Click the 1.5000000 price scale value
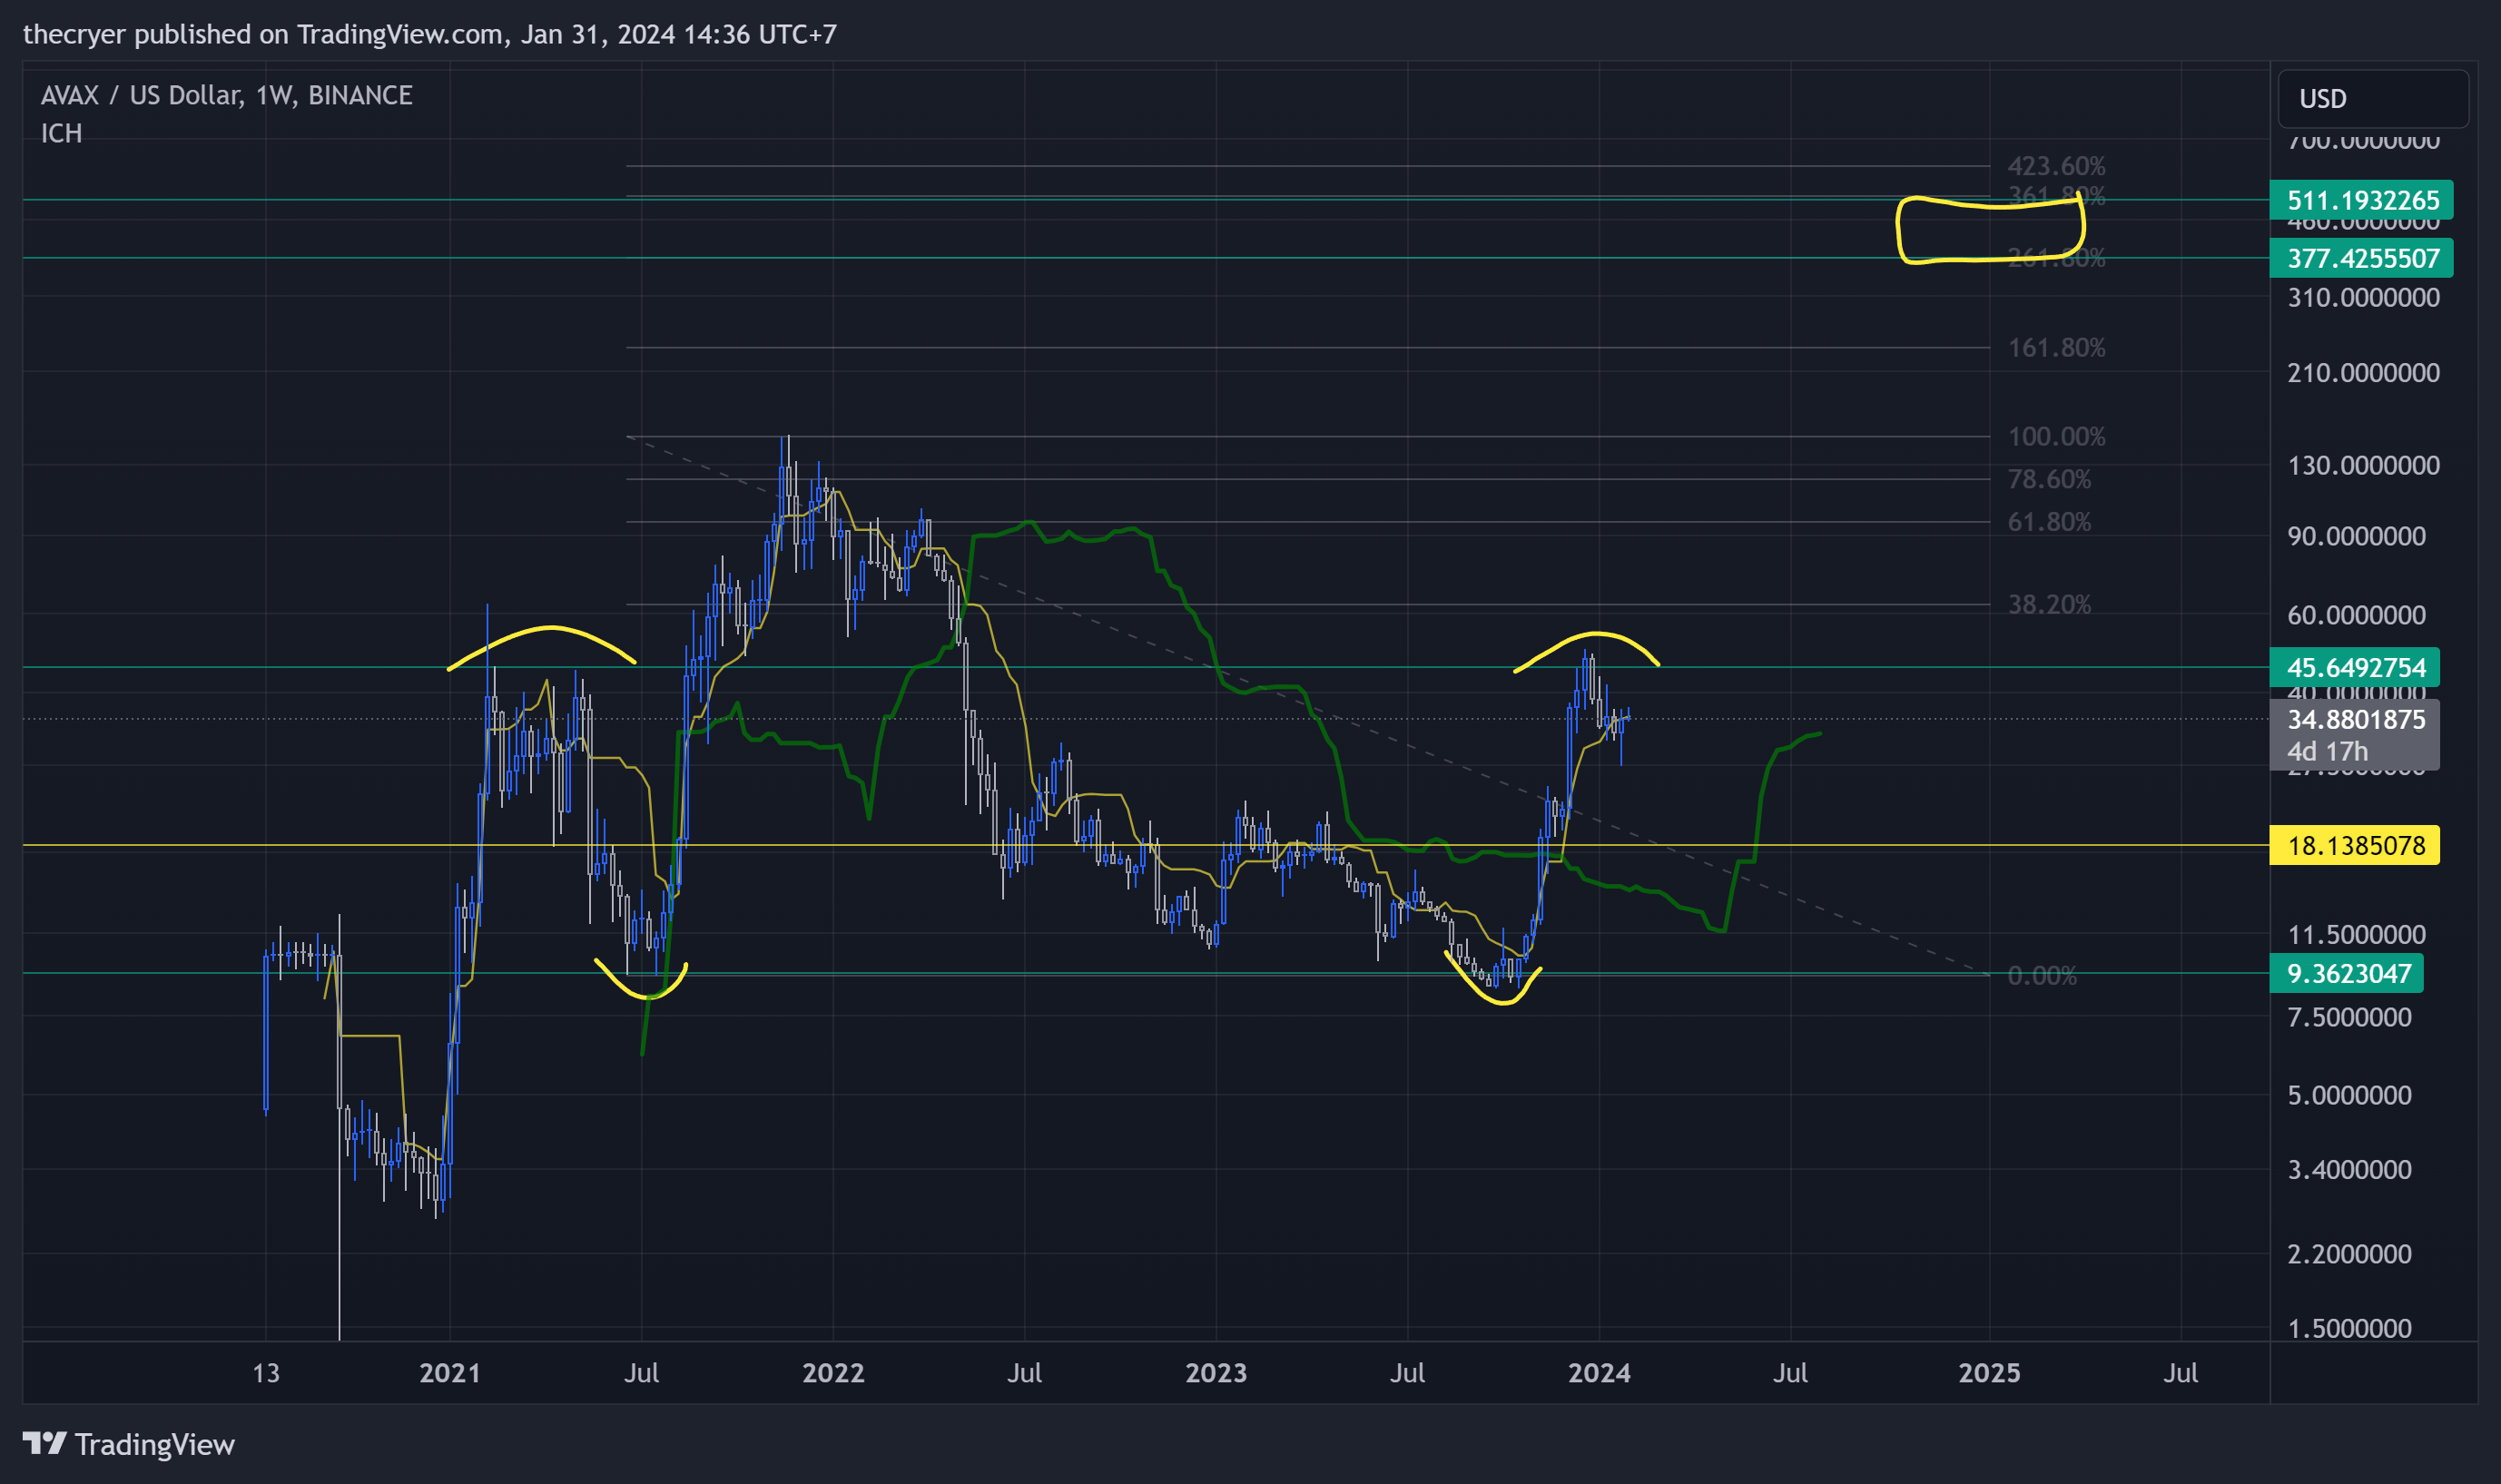This screenshot has width=2501, height=1484. point(2349,1328)
